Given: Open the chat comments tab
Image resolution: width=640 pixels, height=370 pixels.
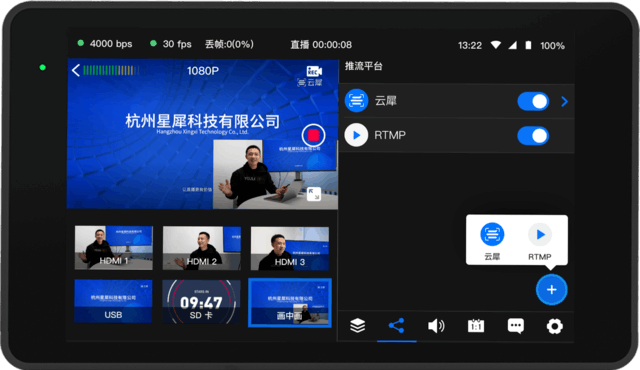Looking at the screenshot, I should pyautogui.click(x=515, y=326).
